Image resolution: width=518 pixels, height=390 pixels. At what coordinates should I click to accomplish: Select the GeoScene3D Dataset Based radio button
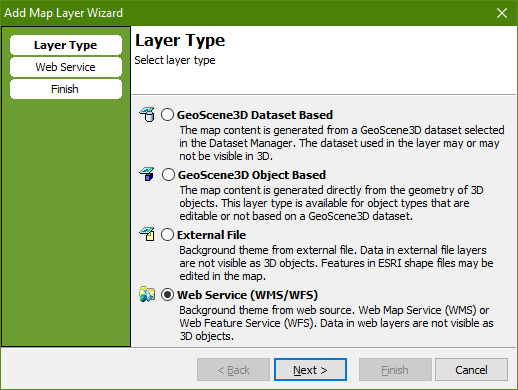167,115
